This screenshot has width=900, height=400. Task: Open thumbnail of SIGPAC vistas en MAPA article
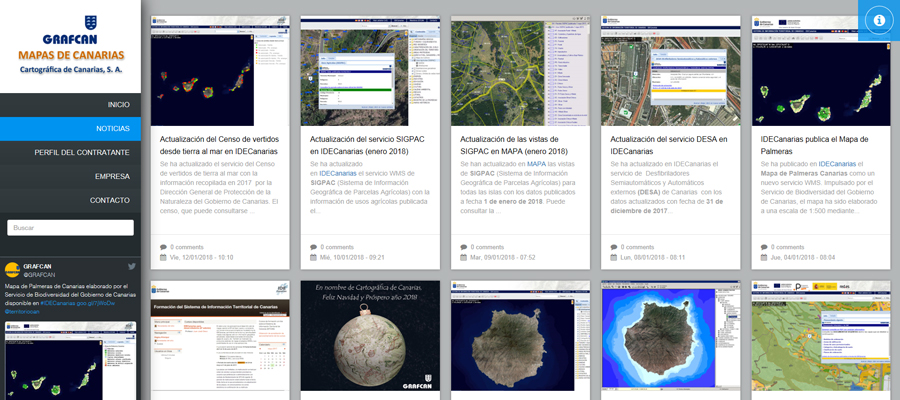[x=521, y=71]
